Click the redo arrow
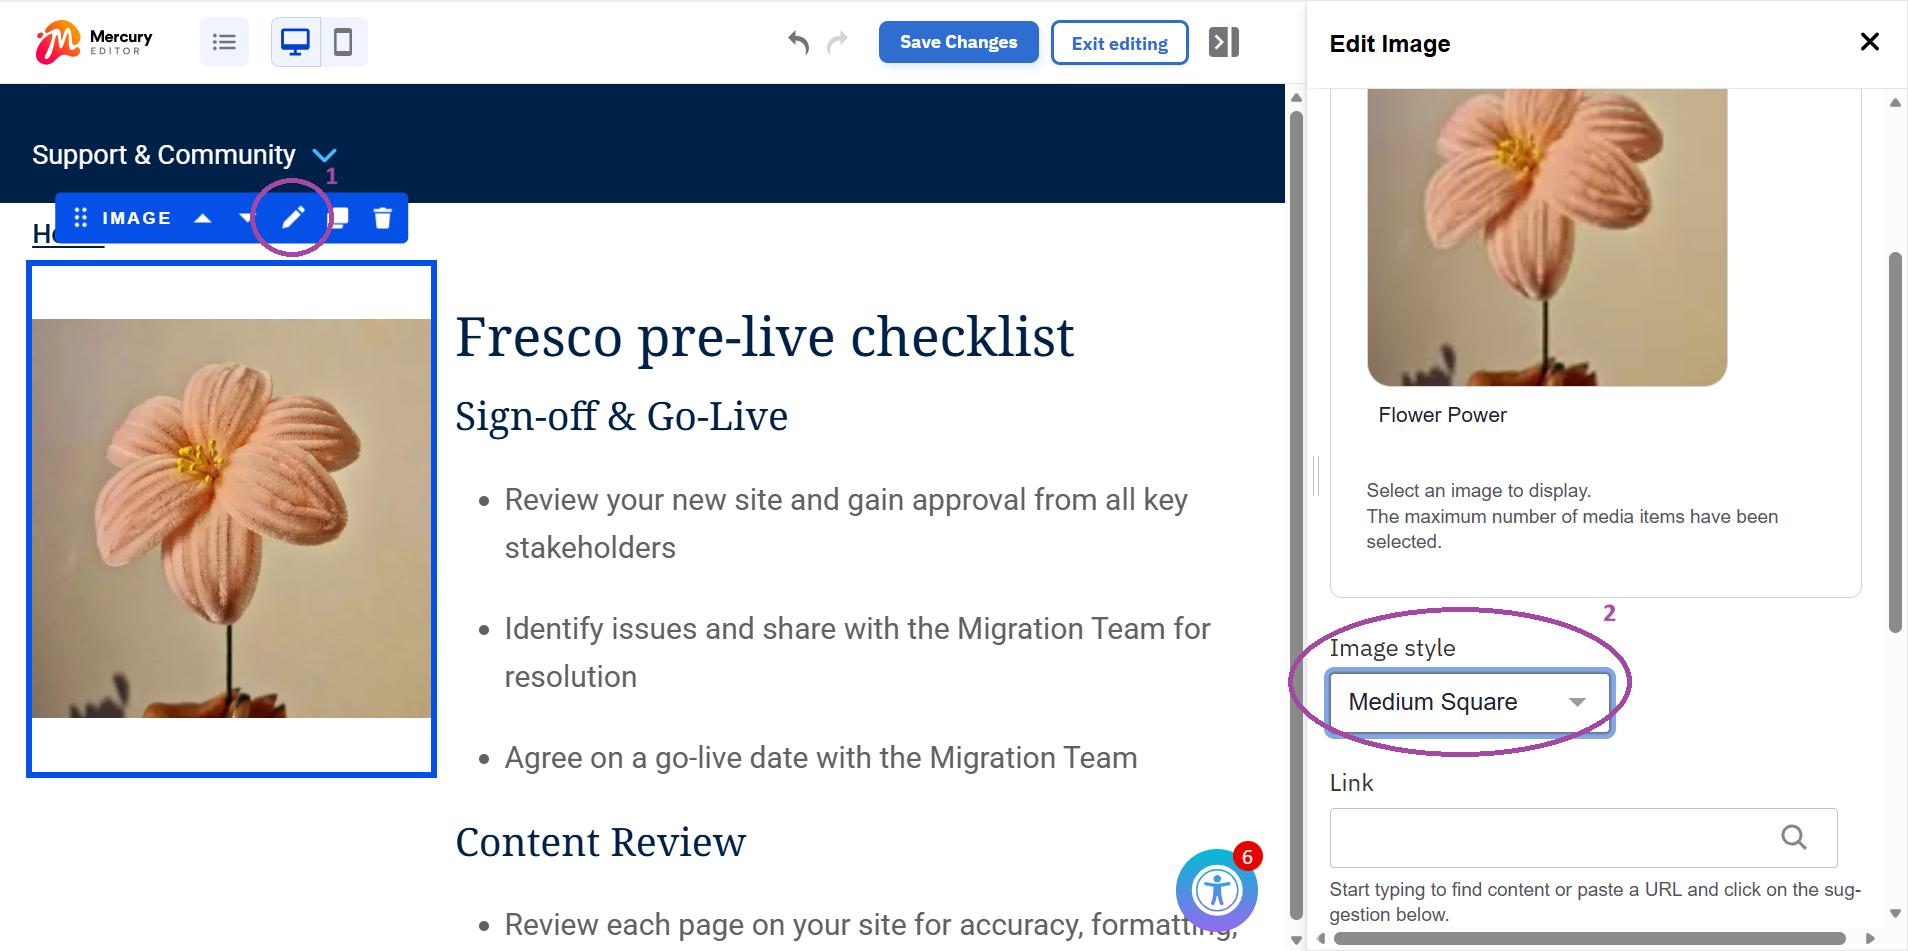This screenshot has height=951, width=1908. click(838, 42)
